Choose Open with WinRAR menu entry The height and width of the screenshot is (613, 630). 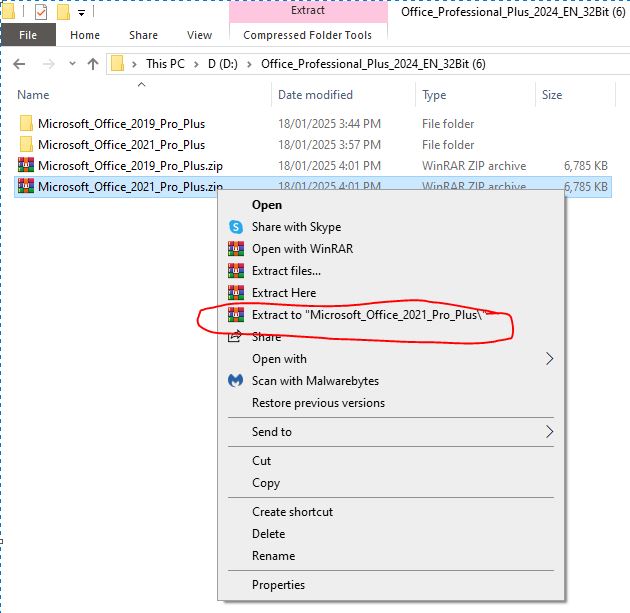point(303,249)
